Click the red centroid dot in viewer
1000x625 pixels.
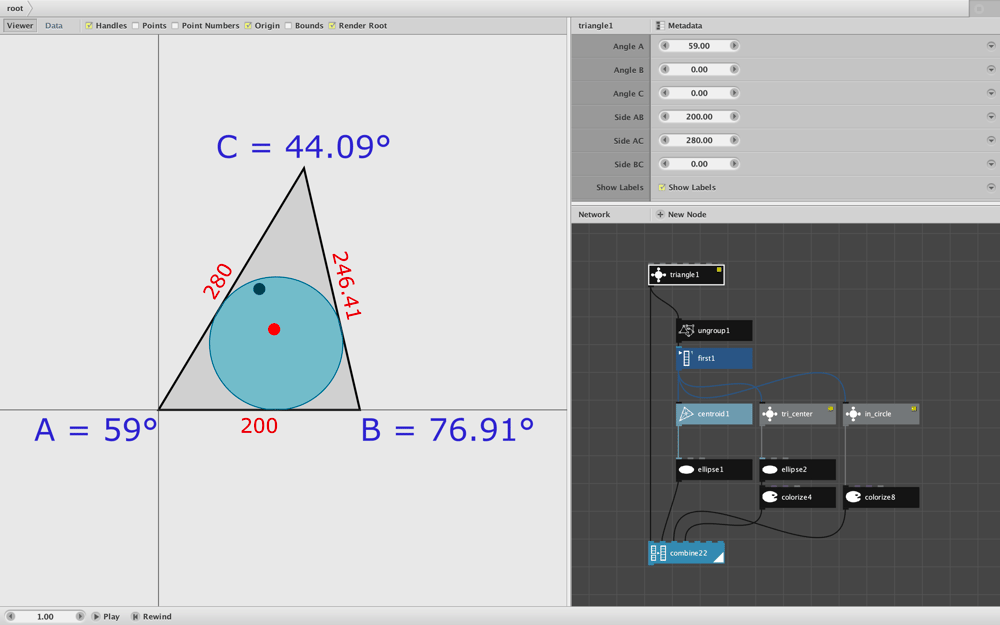pos(274,329)
